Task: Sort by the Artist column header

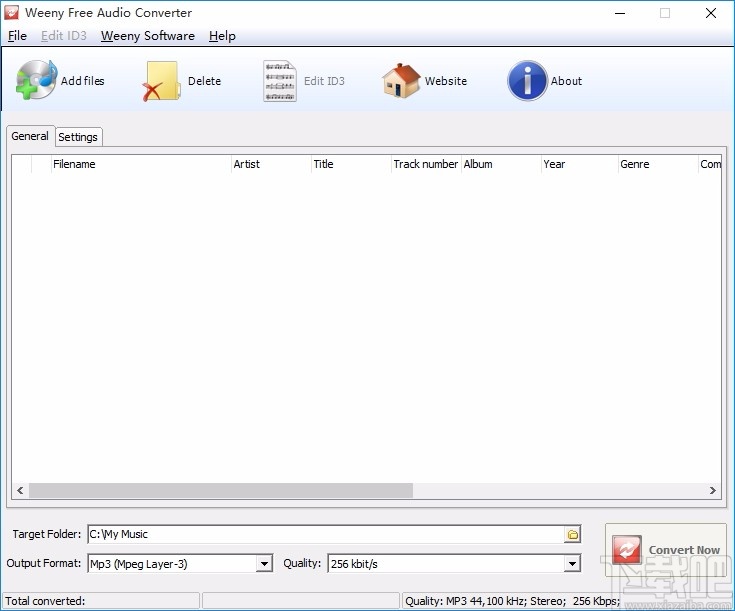Action: [x=271, y=164]
